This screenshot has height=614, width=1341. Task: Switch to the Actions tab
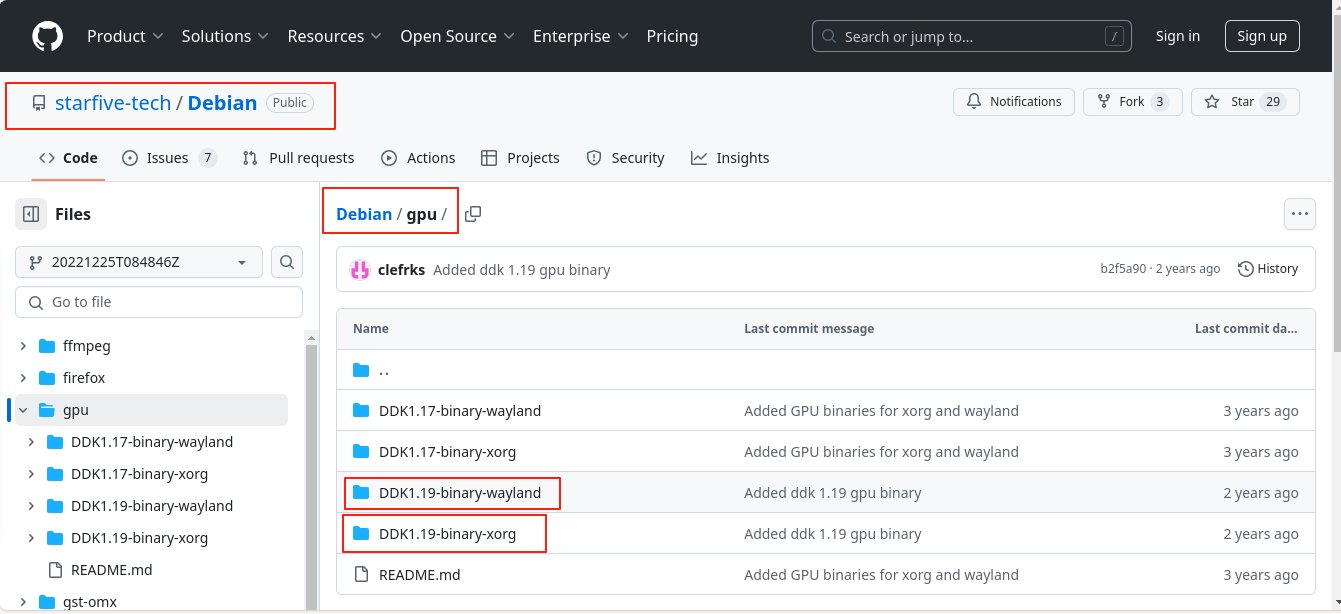coord(418,158)
